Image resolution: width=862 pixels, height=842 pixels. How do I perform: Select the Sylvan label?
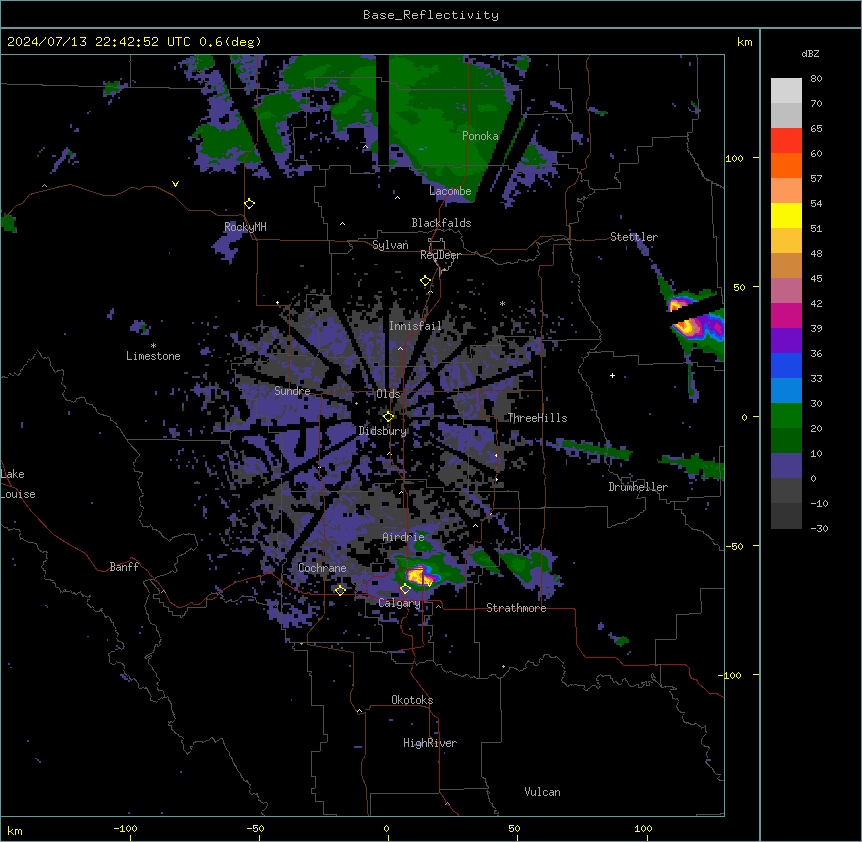pyautogui.click(x=390, y=245)
